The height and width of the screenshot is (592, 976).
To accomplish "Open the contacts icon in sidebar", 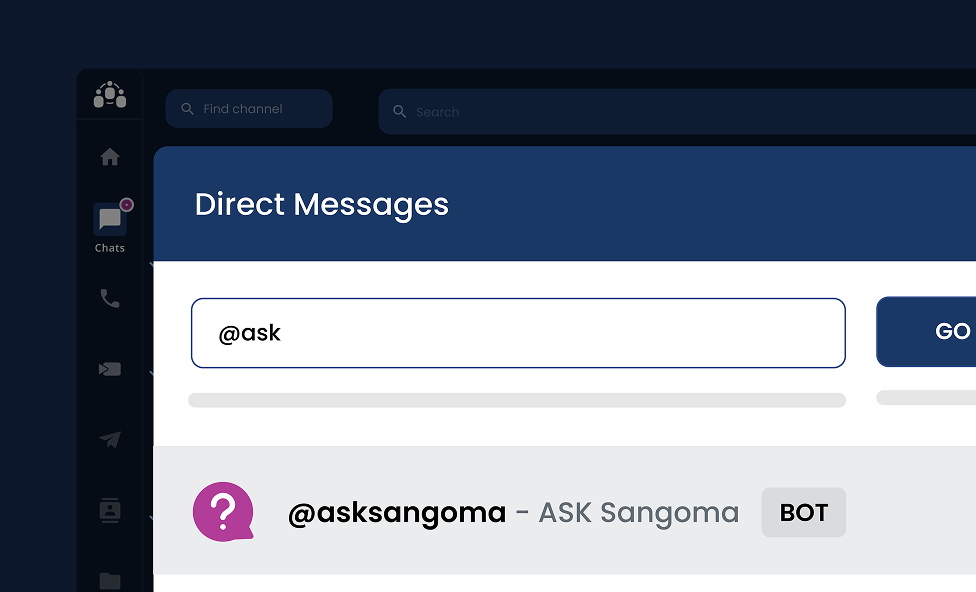I will coord(110,510).
